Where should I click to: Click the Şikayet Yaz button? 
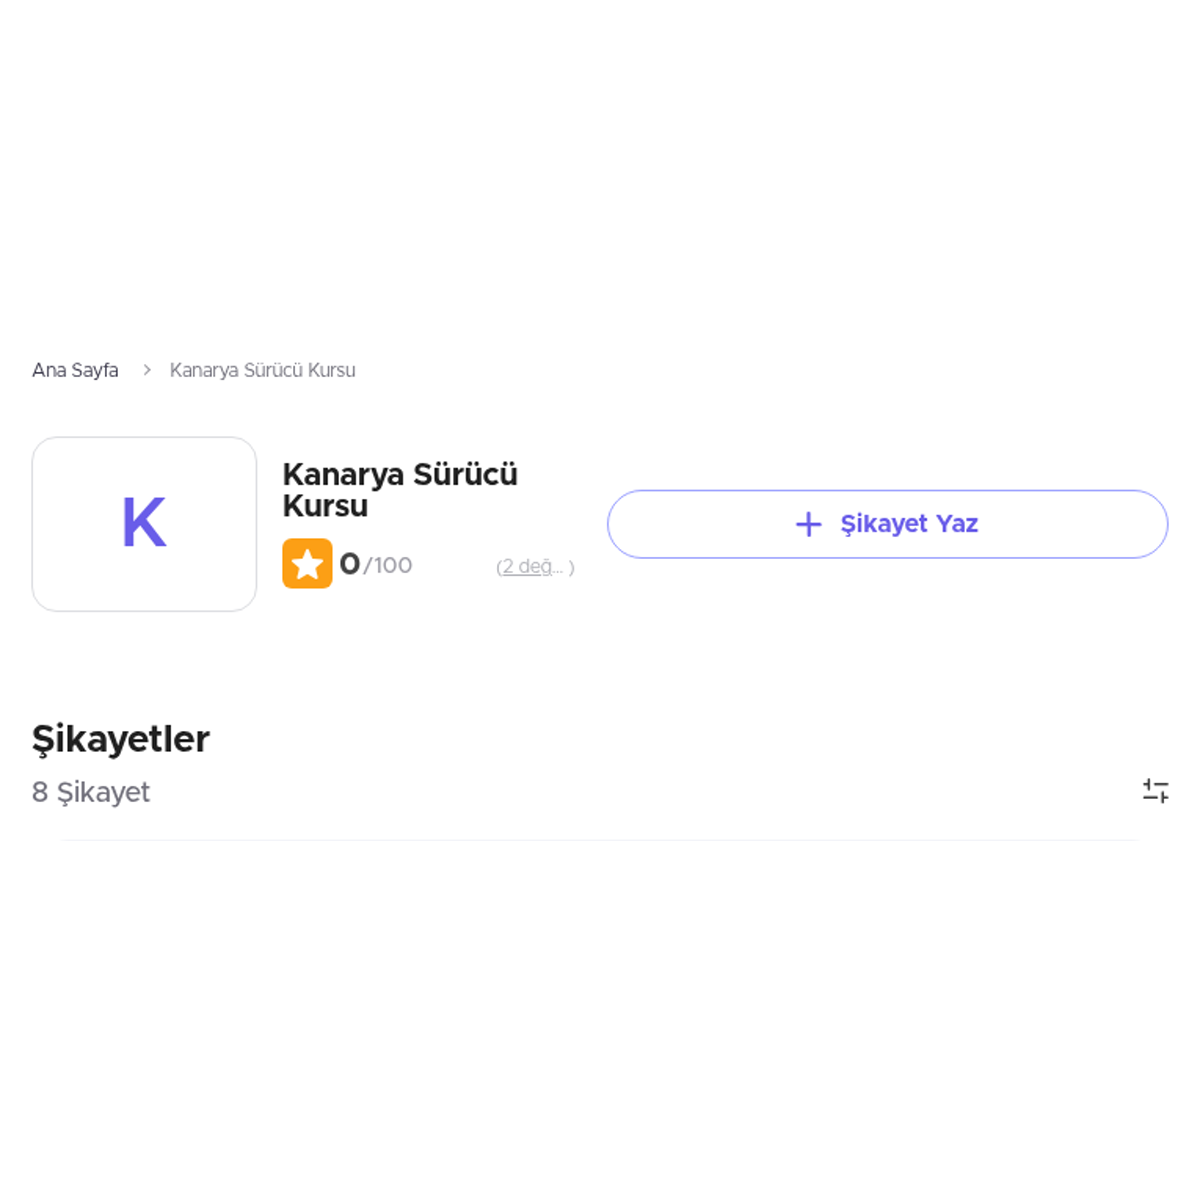click(x=887, y=524)
